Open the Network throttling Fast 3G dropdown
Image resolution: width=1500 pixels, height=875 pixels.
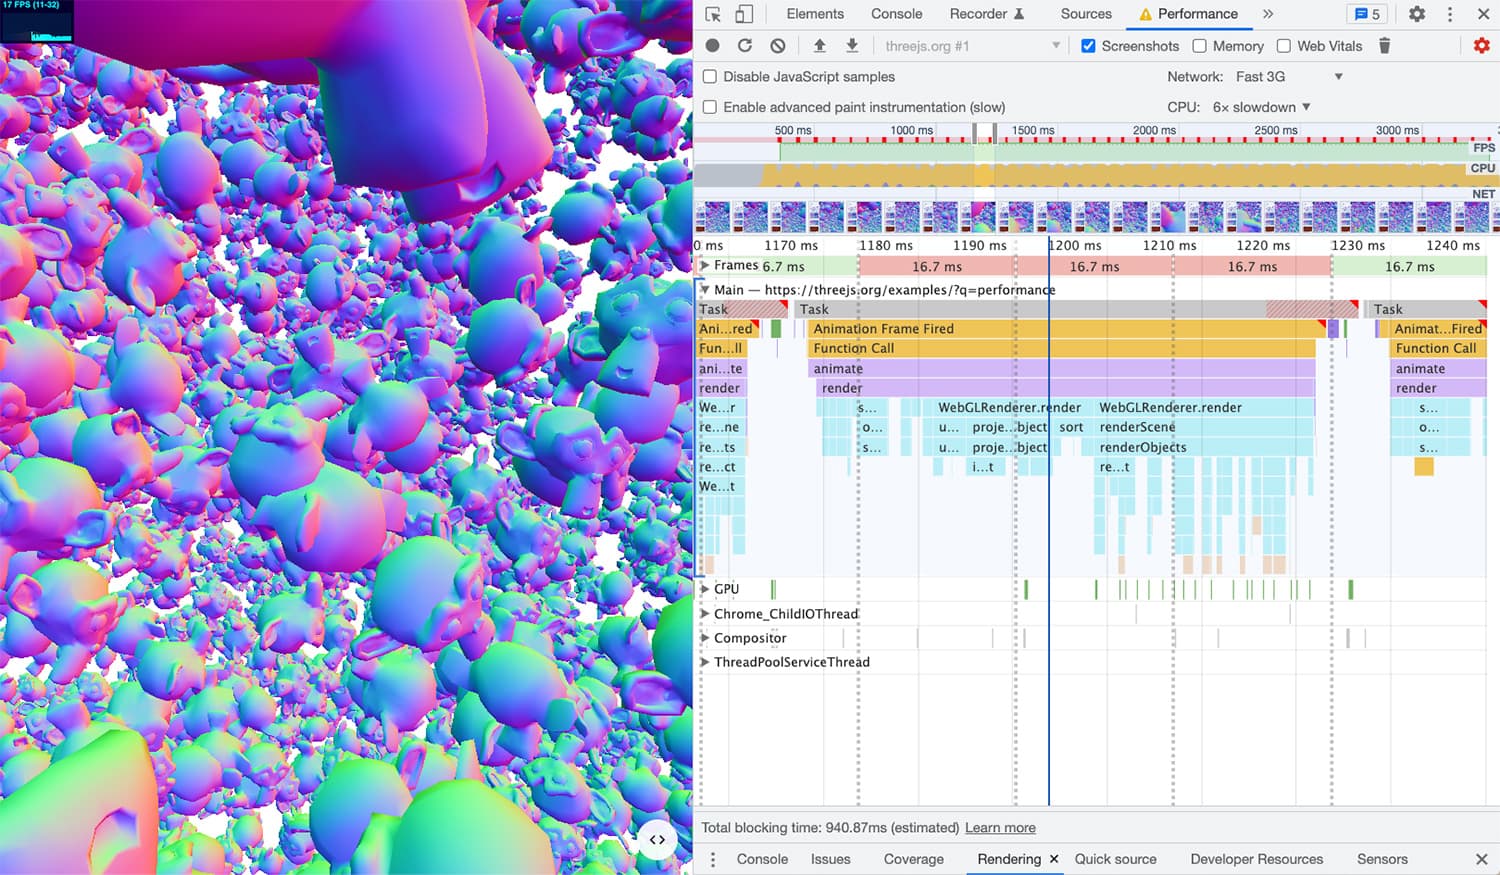1289,76
